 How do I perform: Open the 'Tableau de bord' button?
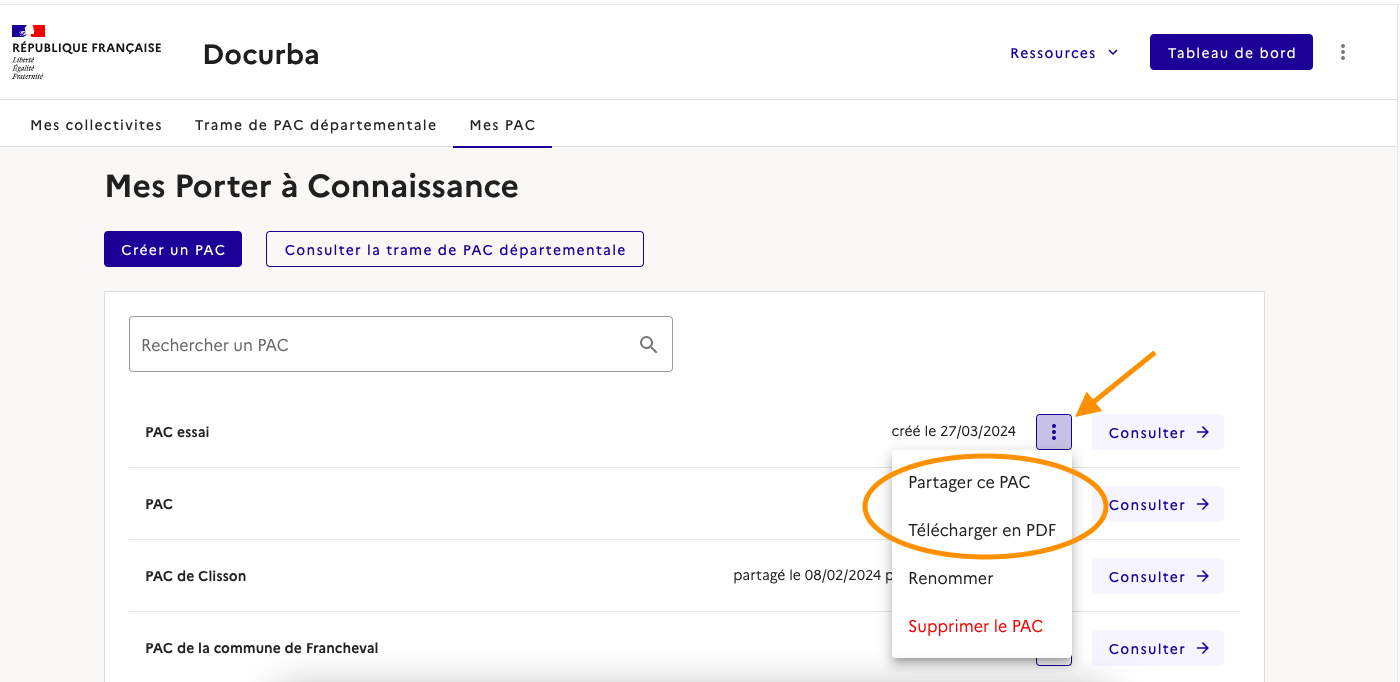[x=1231, y=53]
